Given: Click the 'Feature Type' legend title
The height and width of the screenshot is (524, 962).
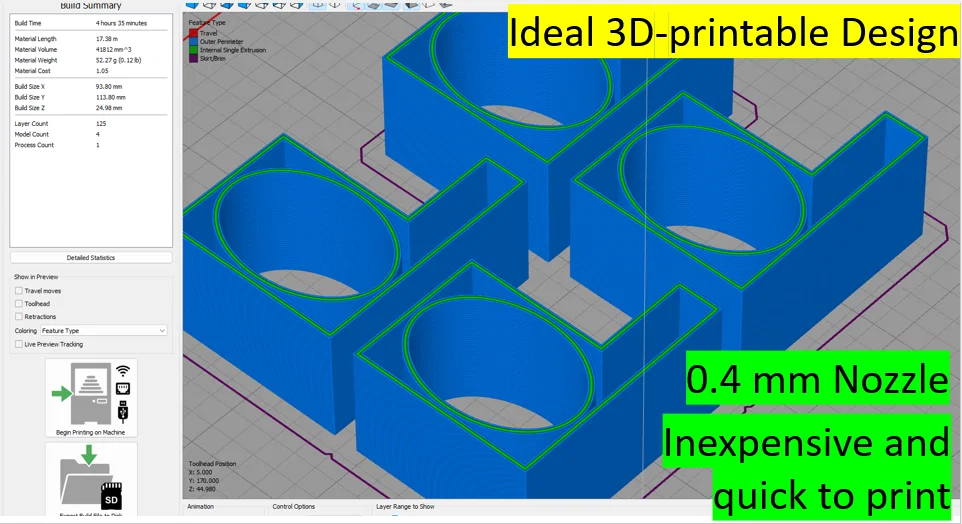Looking at the screenshot, I should [x=207, y=23].
